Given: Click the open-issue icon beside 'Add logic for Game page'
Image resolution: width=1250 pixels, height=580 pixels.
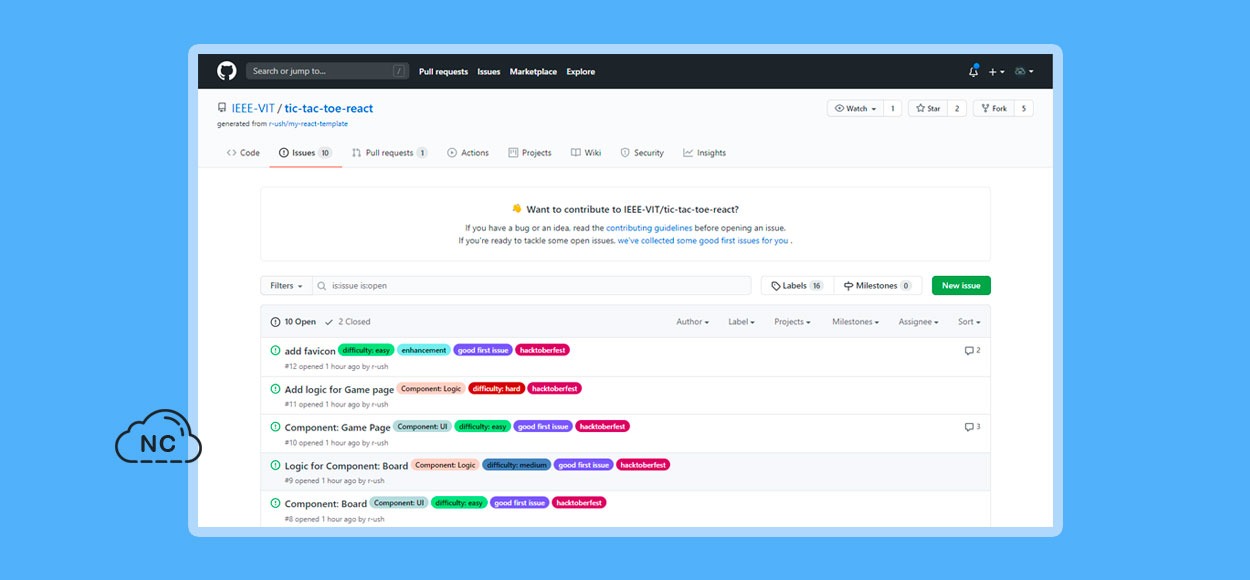Looking at the screenshot, I should click(x=275, y=388).
